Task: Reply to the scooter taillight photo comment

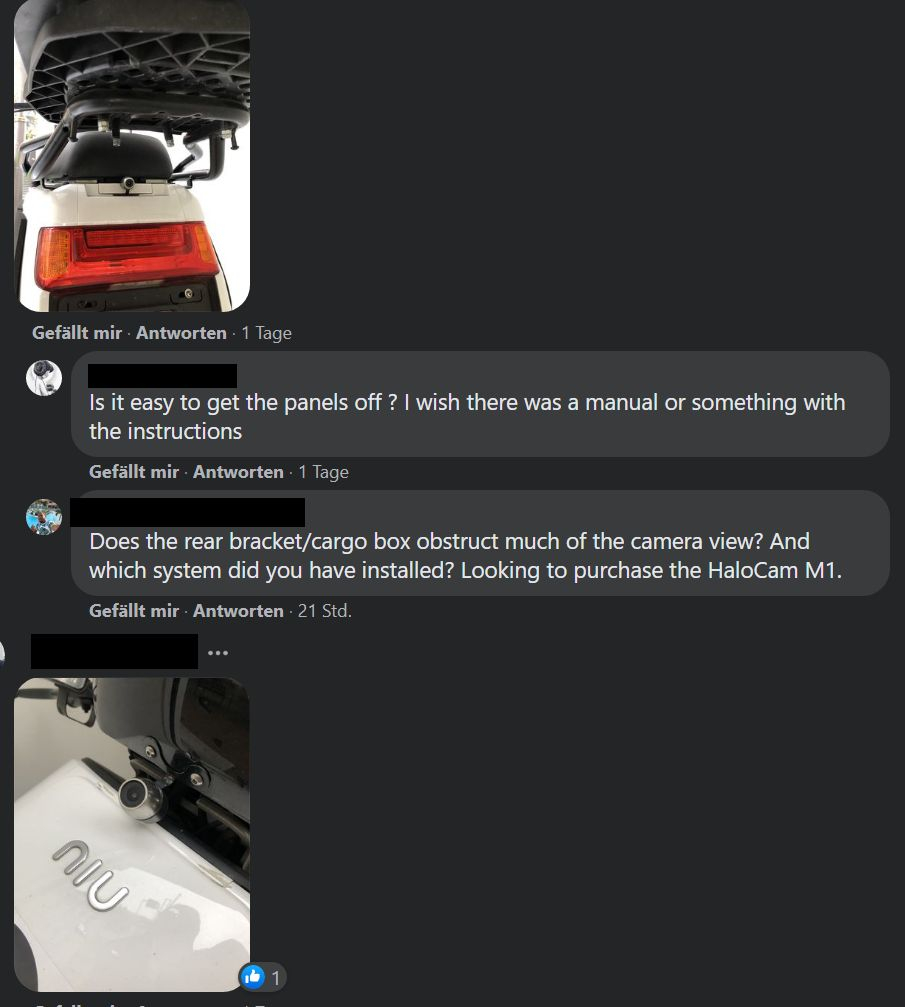Action: click(x=181, y=333)
